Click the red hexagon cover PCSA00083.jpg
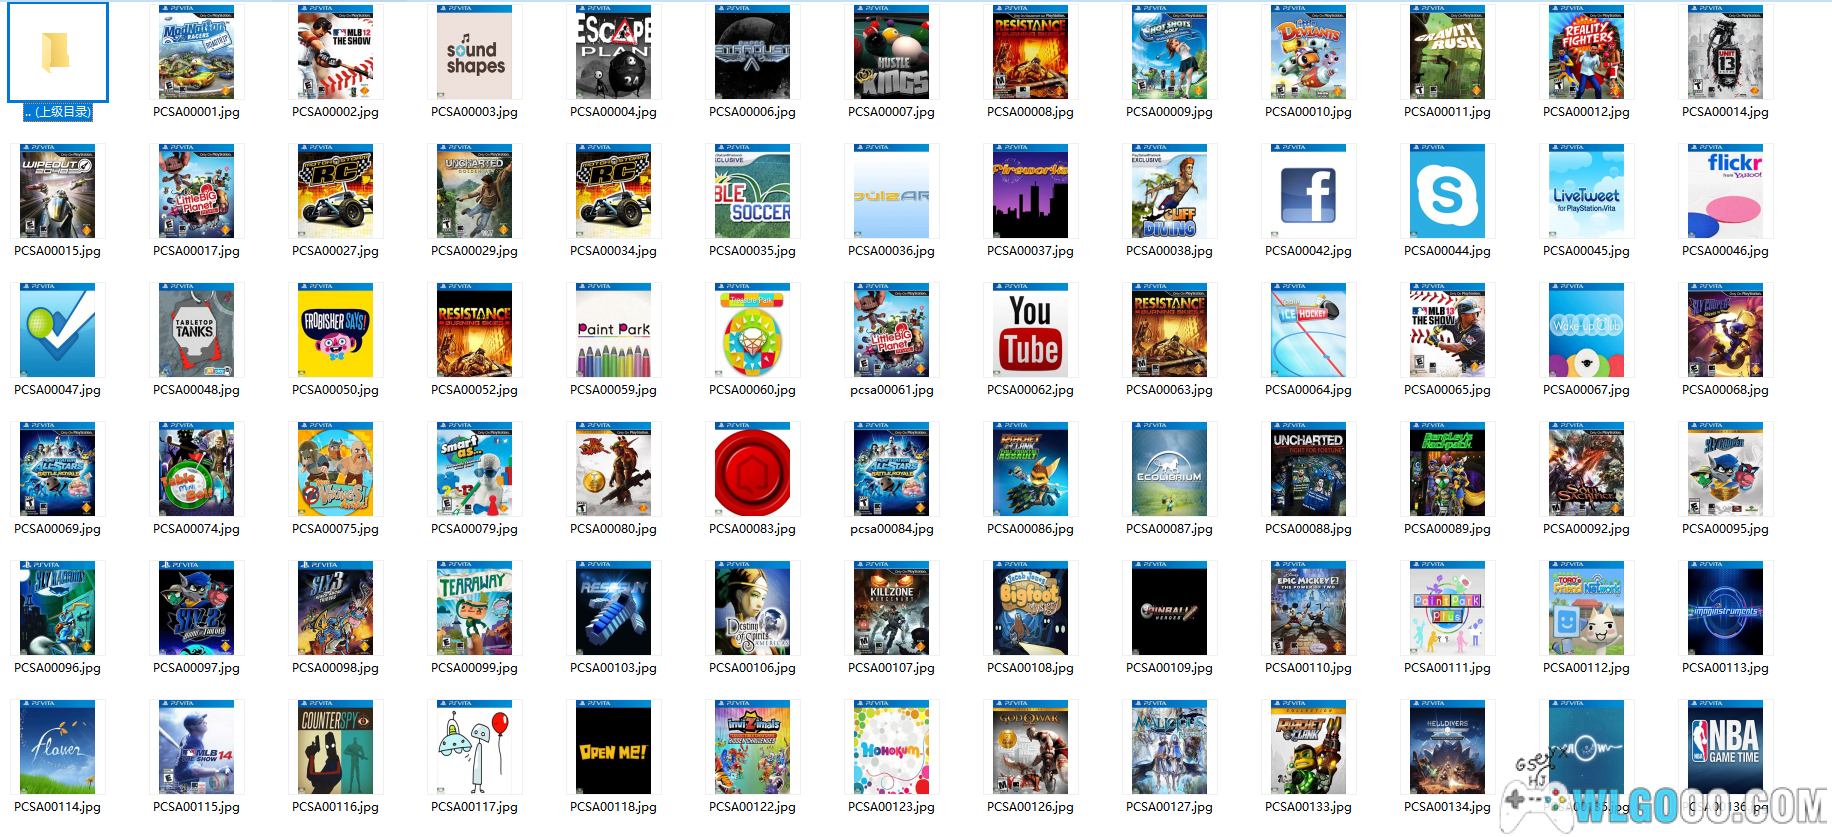The height and width of the screenshot is (837, 1832). [x=752, y=470]
